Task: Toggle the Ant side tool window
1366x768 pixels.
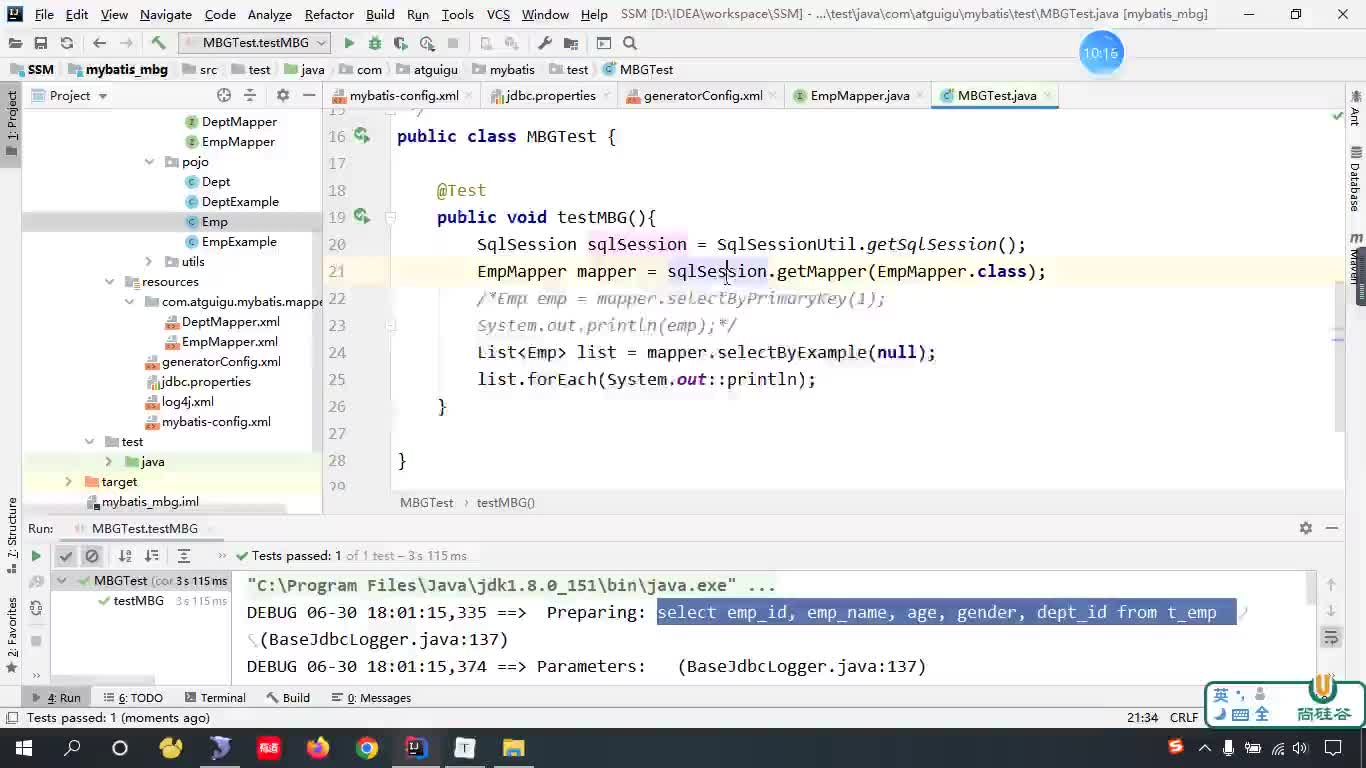Action: coord(1356,107)
